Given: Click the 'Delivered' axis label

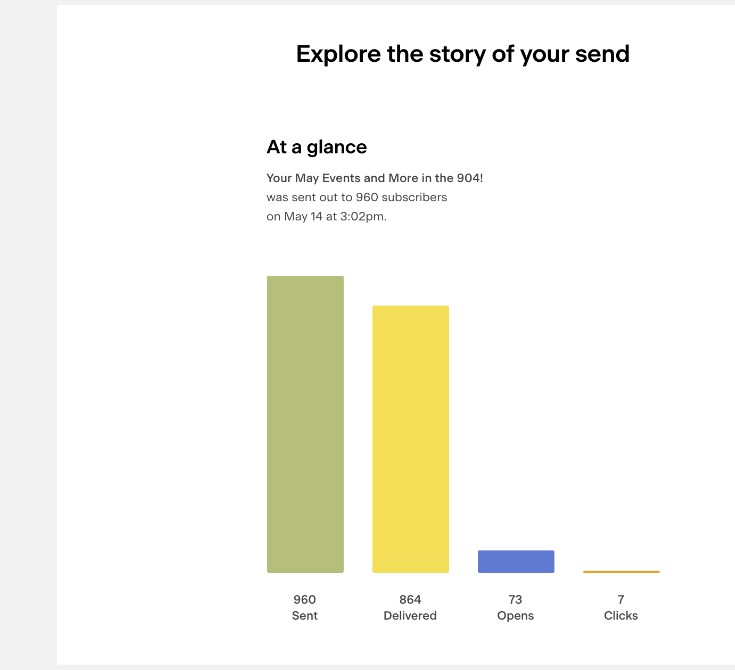Looking at the screenshot, I should tap(410, 616).
